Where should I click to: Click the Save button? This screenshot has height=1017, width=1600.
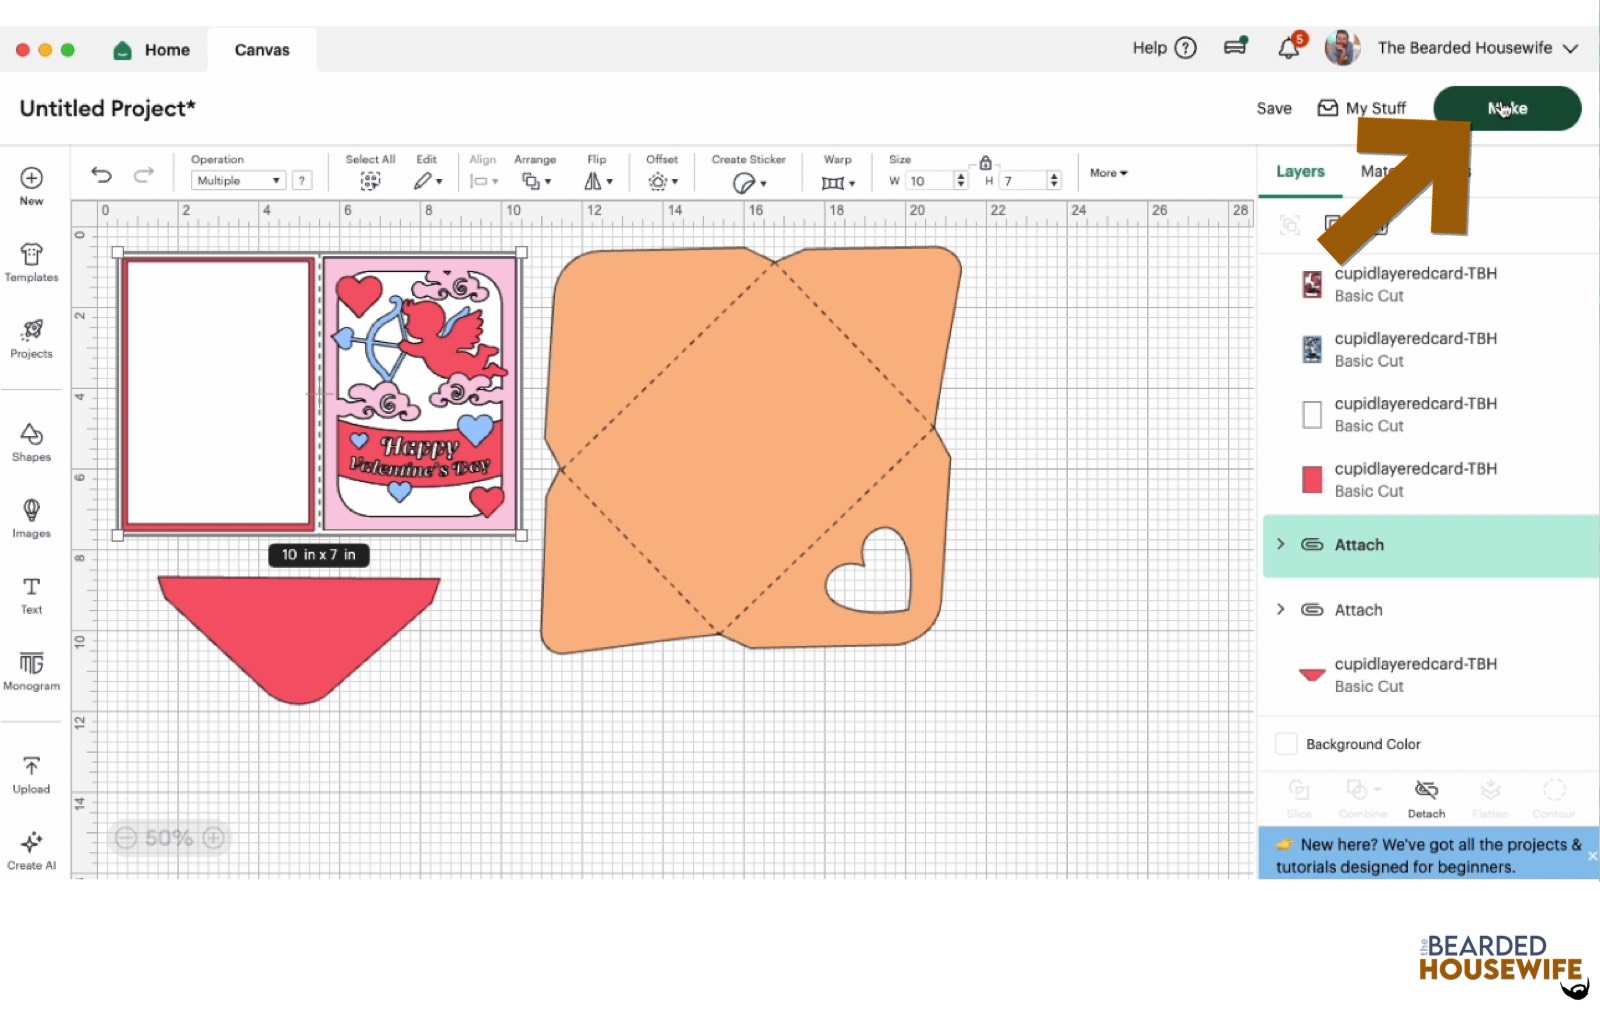[x=1274, y=108]
